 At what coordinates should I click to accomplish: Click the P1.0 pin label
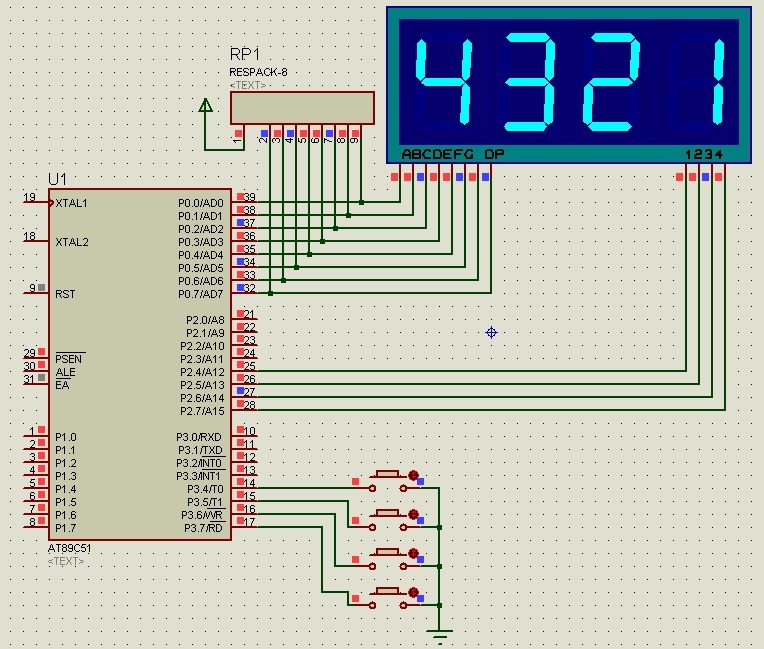(x=66, y=437)
